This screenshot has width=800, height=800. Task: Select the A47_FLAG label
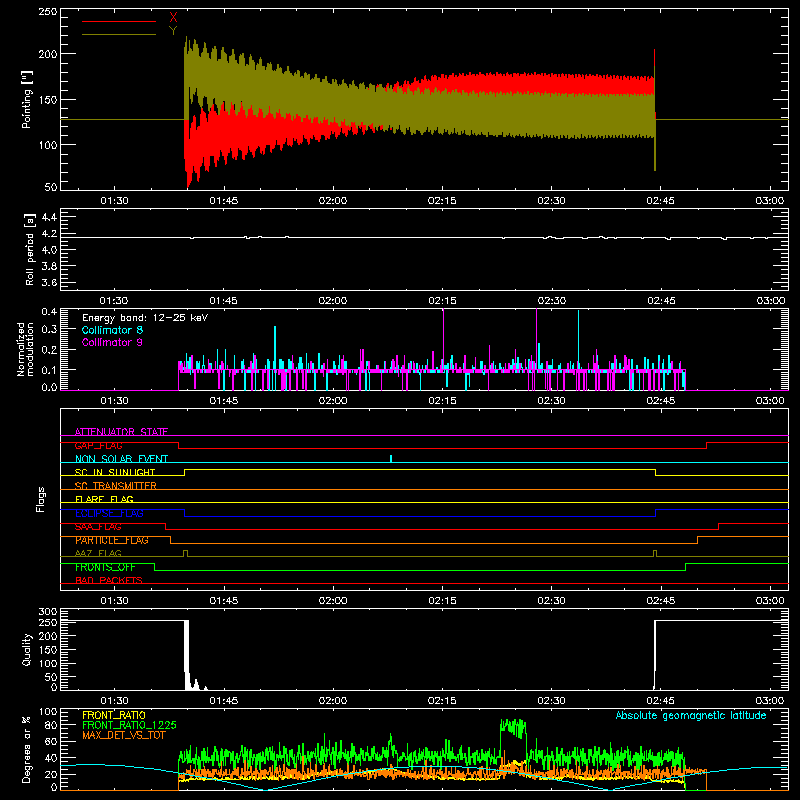(98, 553)
